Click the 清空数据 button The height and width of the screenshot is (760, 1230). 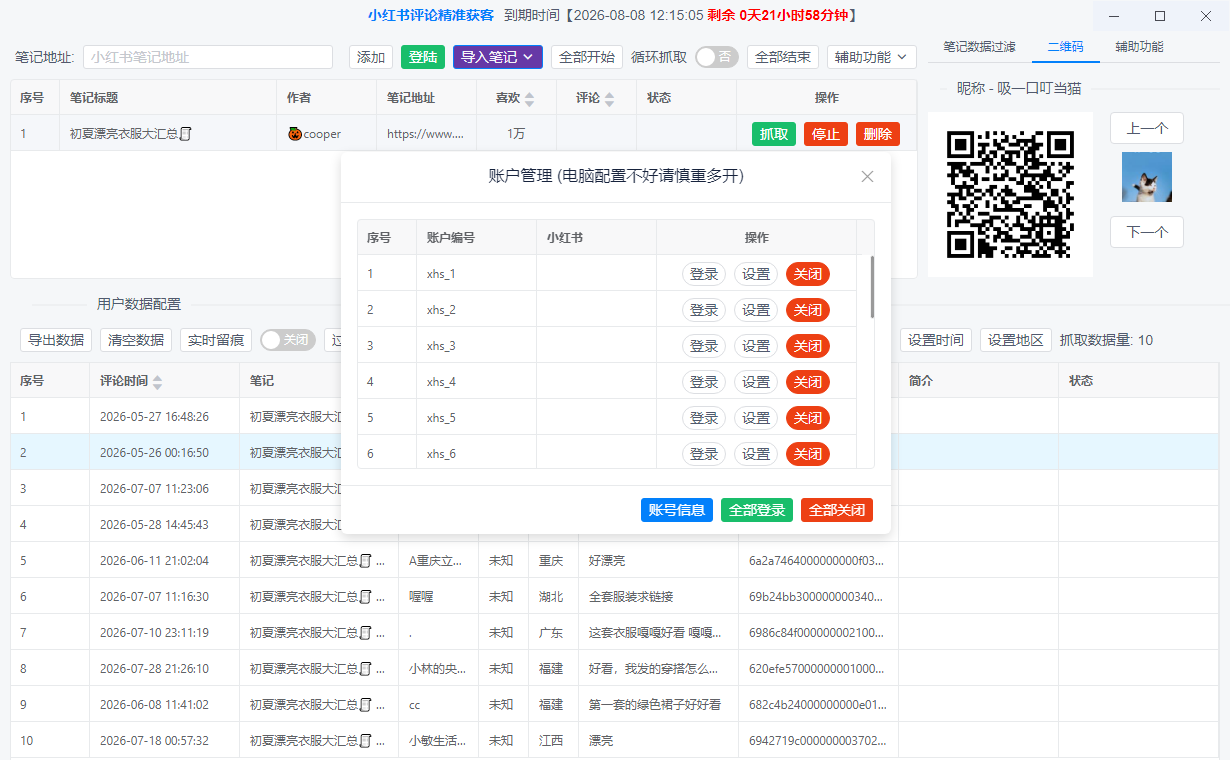tap(136, 340)
